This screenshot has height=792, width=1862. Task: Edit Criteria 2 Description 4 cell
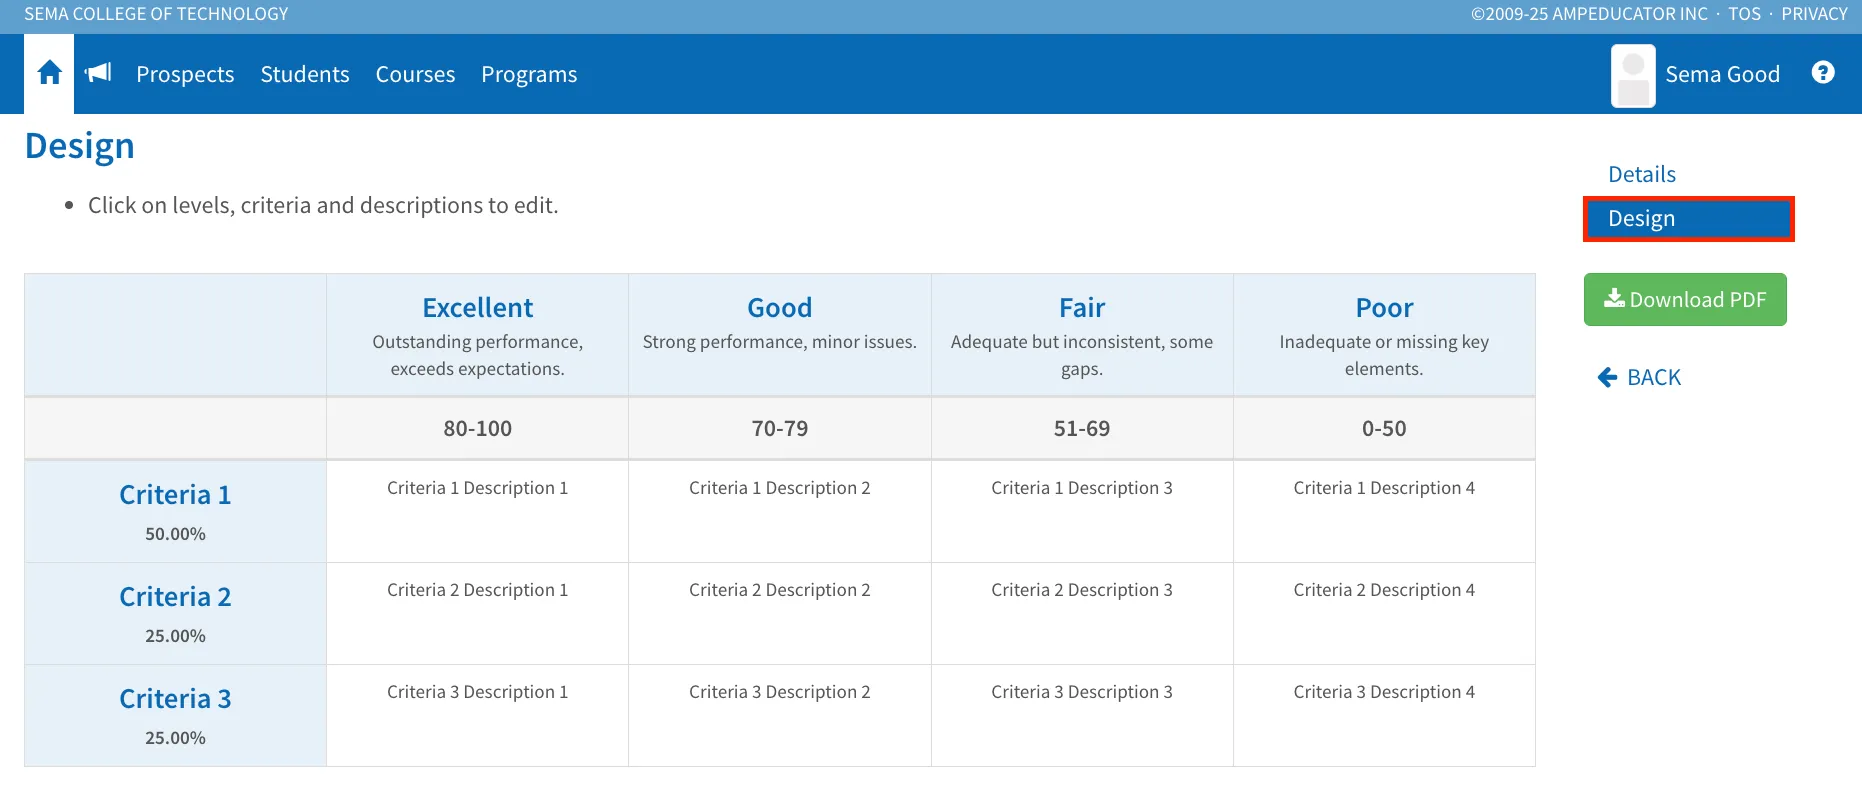tap(1384, 613)
